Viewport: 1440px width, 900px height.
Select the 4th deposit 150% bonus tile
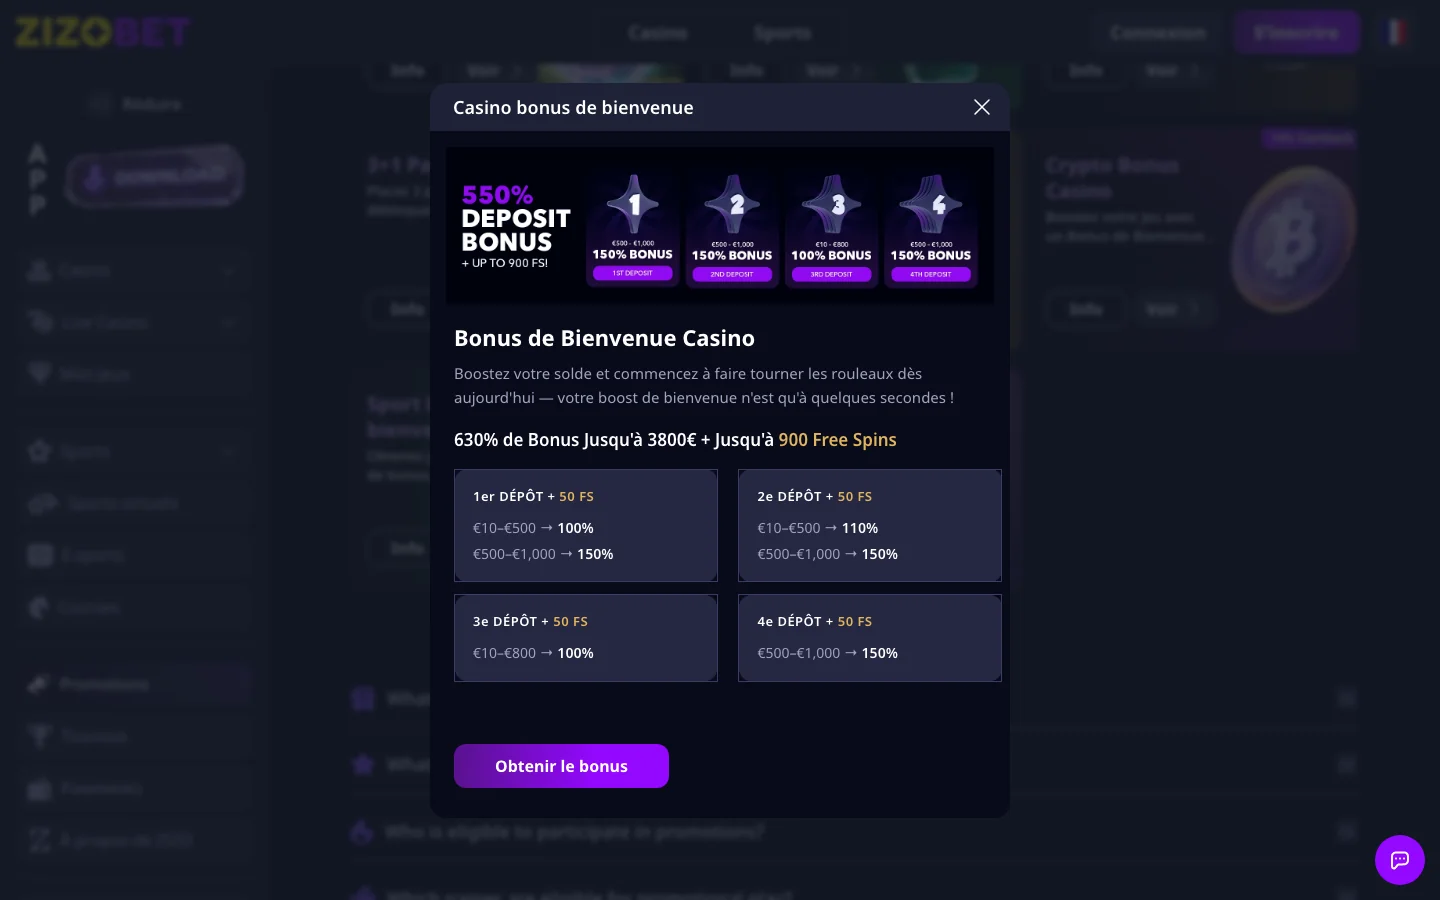click(931, 228)
